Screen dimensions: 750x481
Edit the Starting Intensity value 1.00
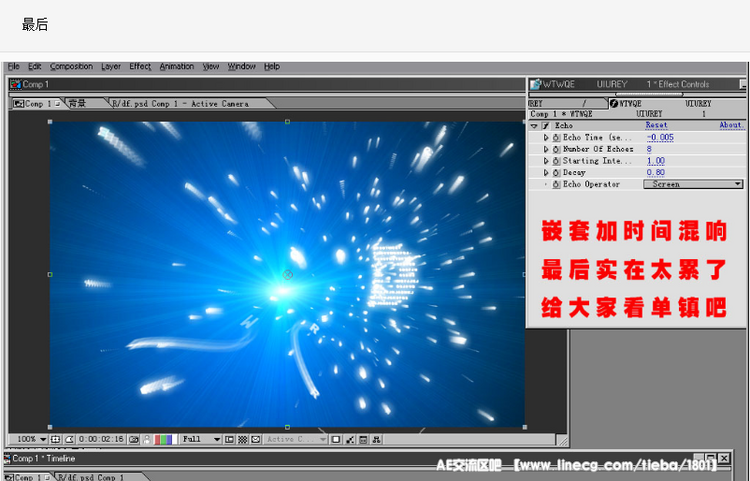click(656, 161)
